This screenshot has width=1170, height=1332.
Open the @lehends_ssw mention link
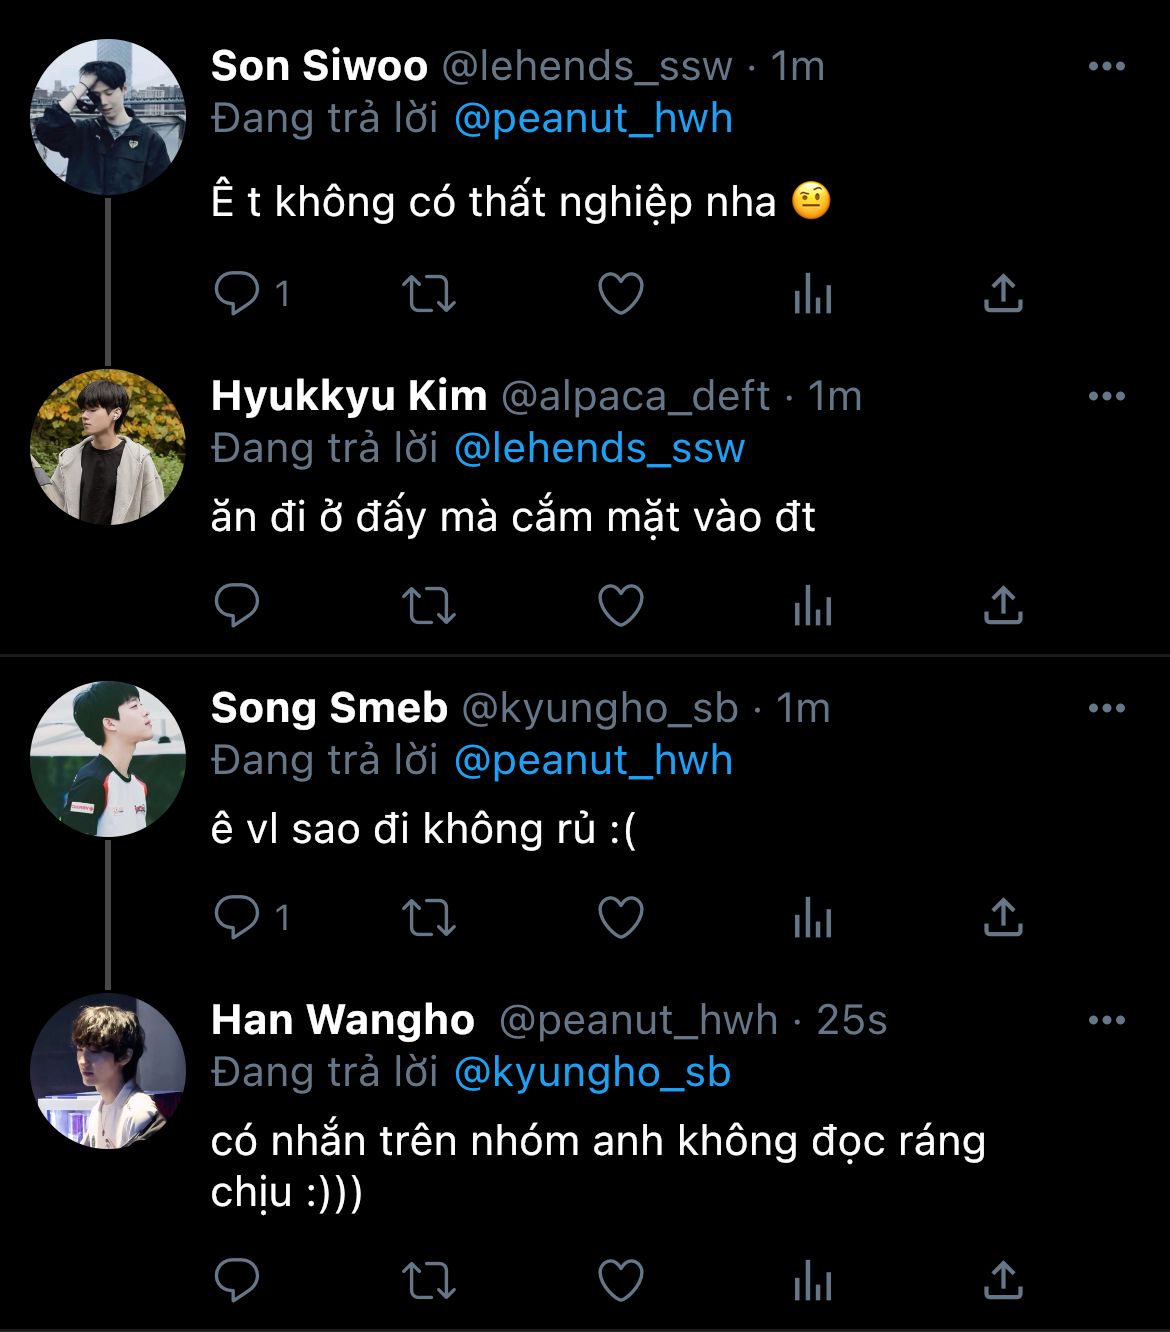click(599, 449)
